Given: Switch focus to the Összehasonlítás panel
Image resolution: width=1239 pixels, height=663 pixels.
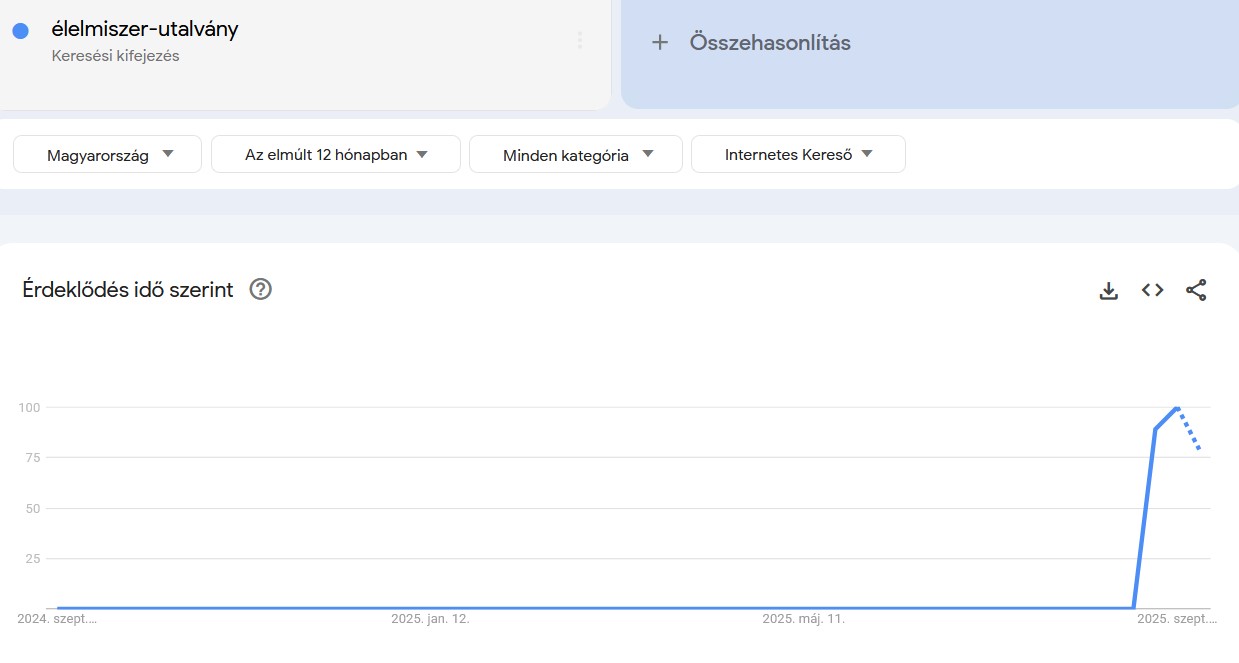Looking at the screenshot, I should point(928,54).
